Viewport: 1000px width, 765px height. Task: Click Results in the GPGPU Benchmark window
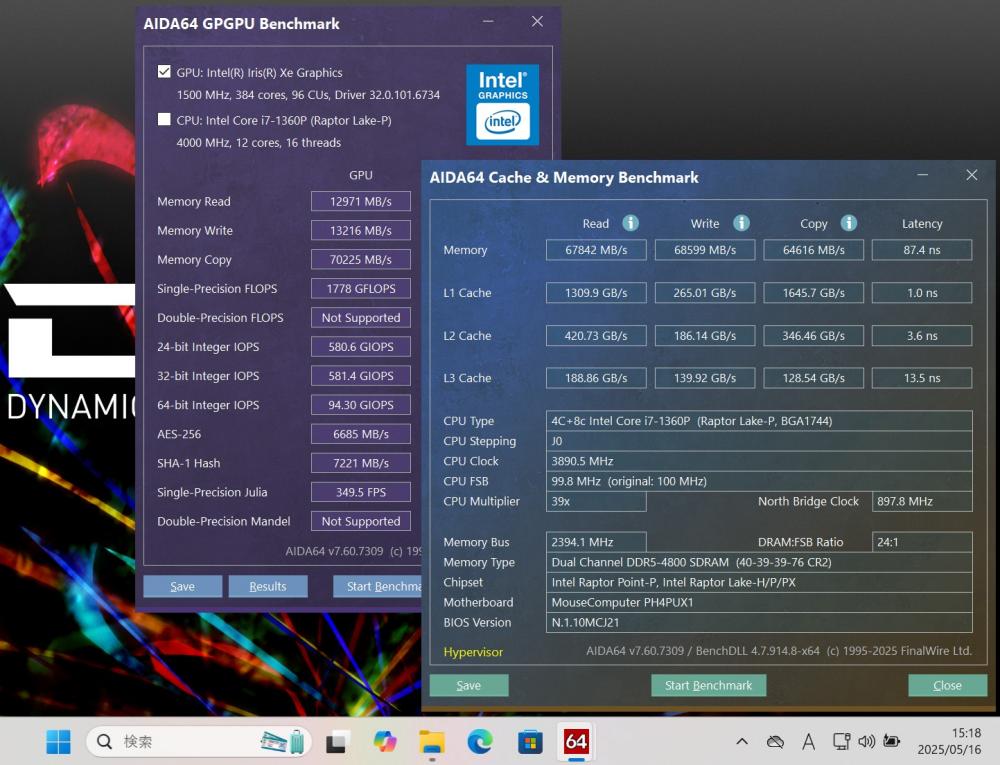coord(268,586)
